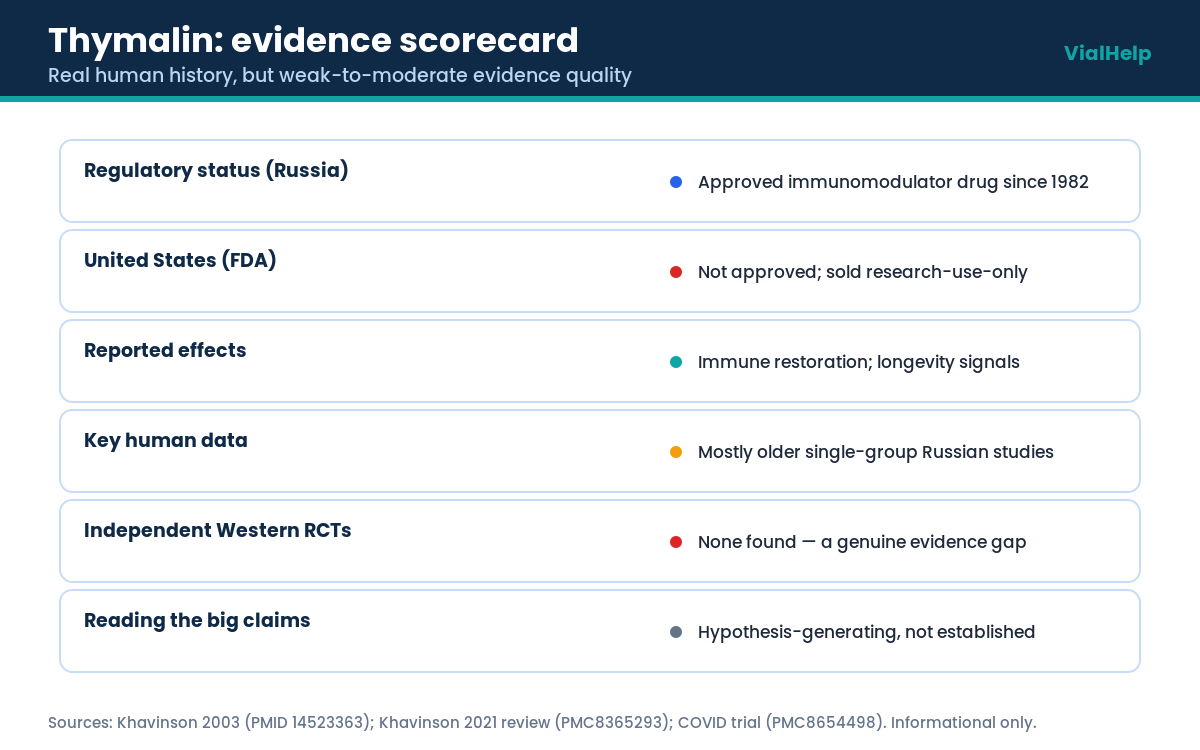Click the red dot beside 'None found'
Viewport: 1200px width, 750px height.
pos(676,542)
